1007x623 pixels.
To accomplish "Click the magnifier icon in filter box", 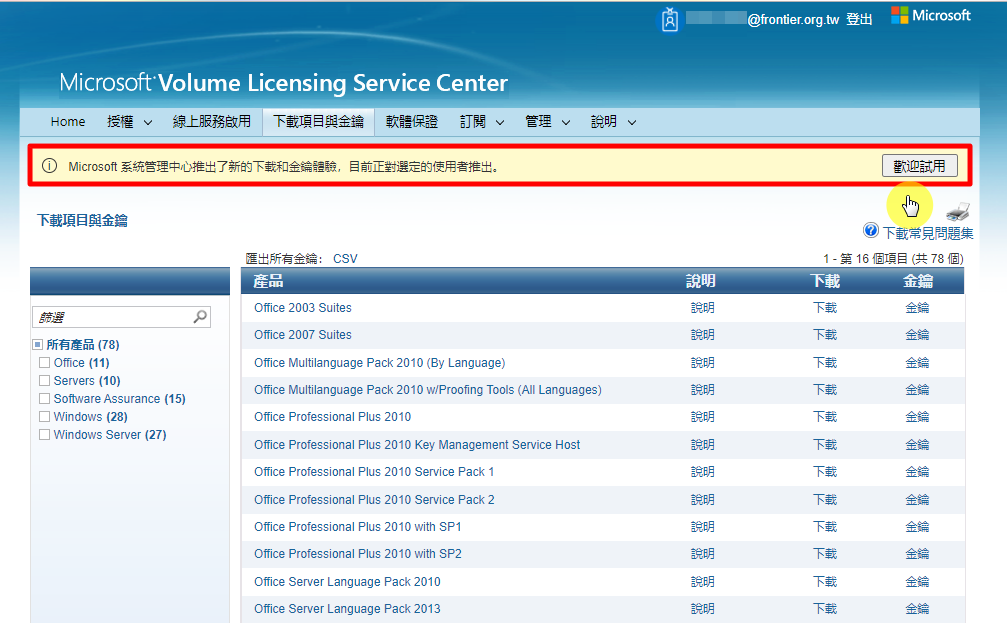I will point(200,317).
